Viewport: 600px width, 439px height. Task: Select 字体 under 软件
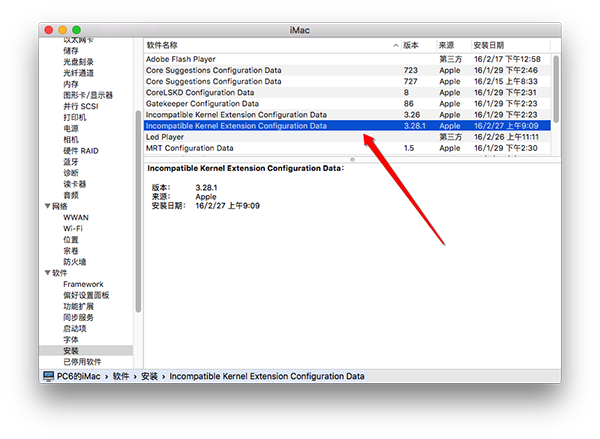(71, 339)
